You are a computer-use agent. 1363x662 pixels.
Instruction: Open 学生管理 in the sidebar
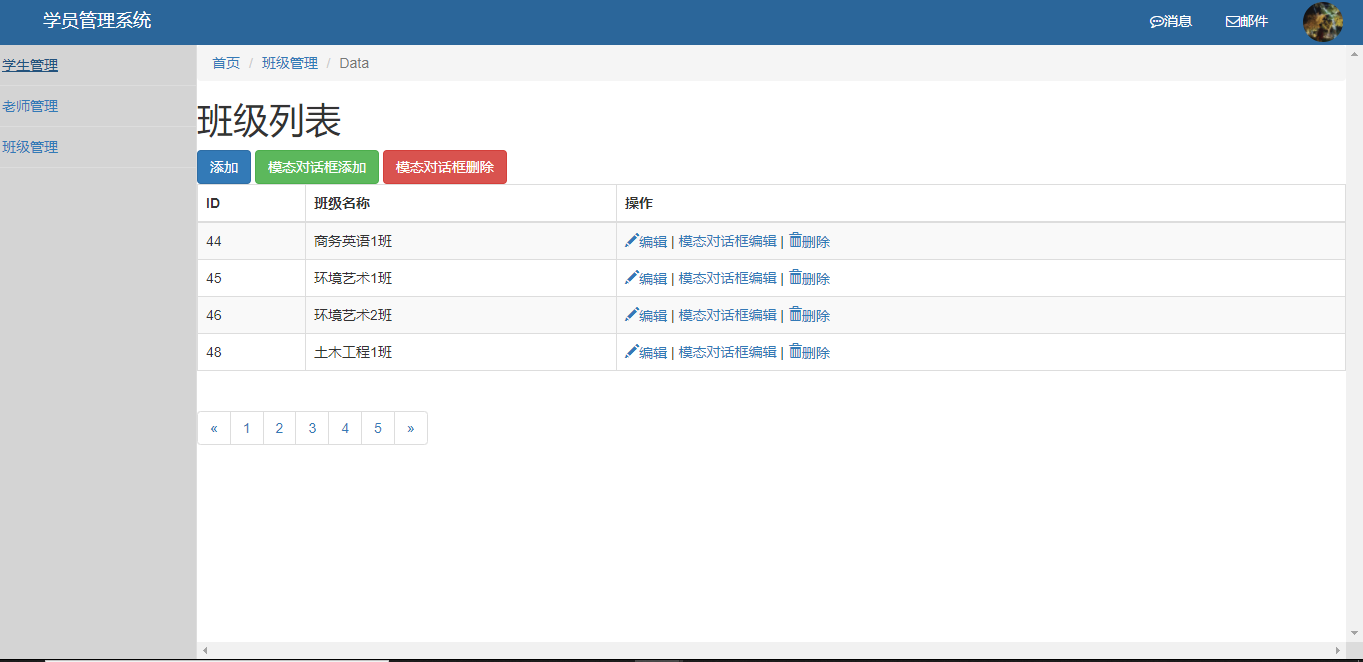(30, 65)
